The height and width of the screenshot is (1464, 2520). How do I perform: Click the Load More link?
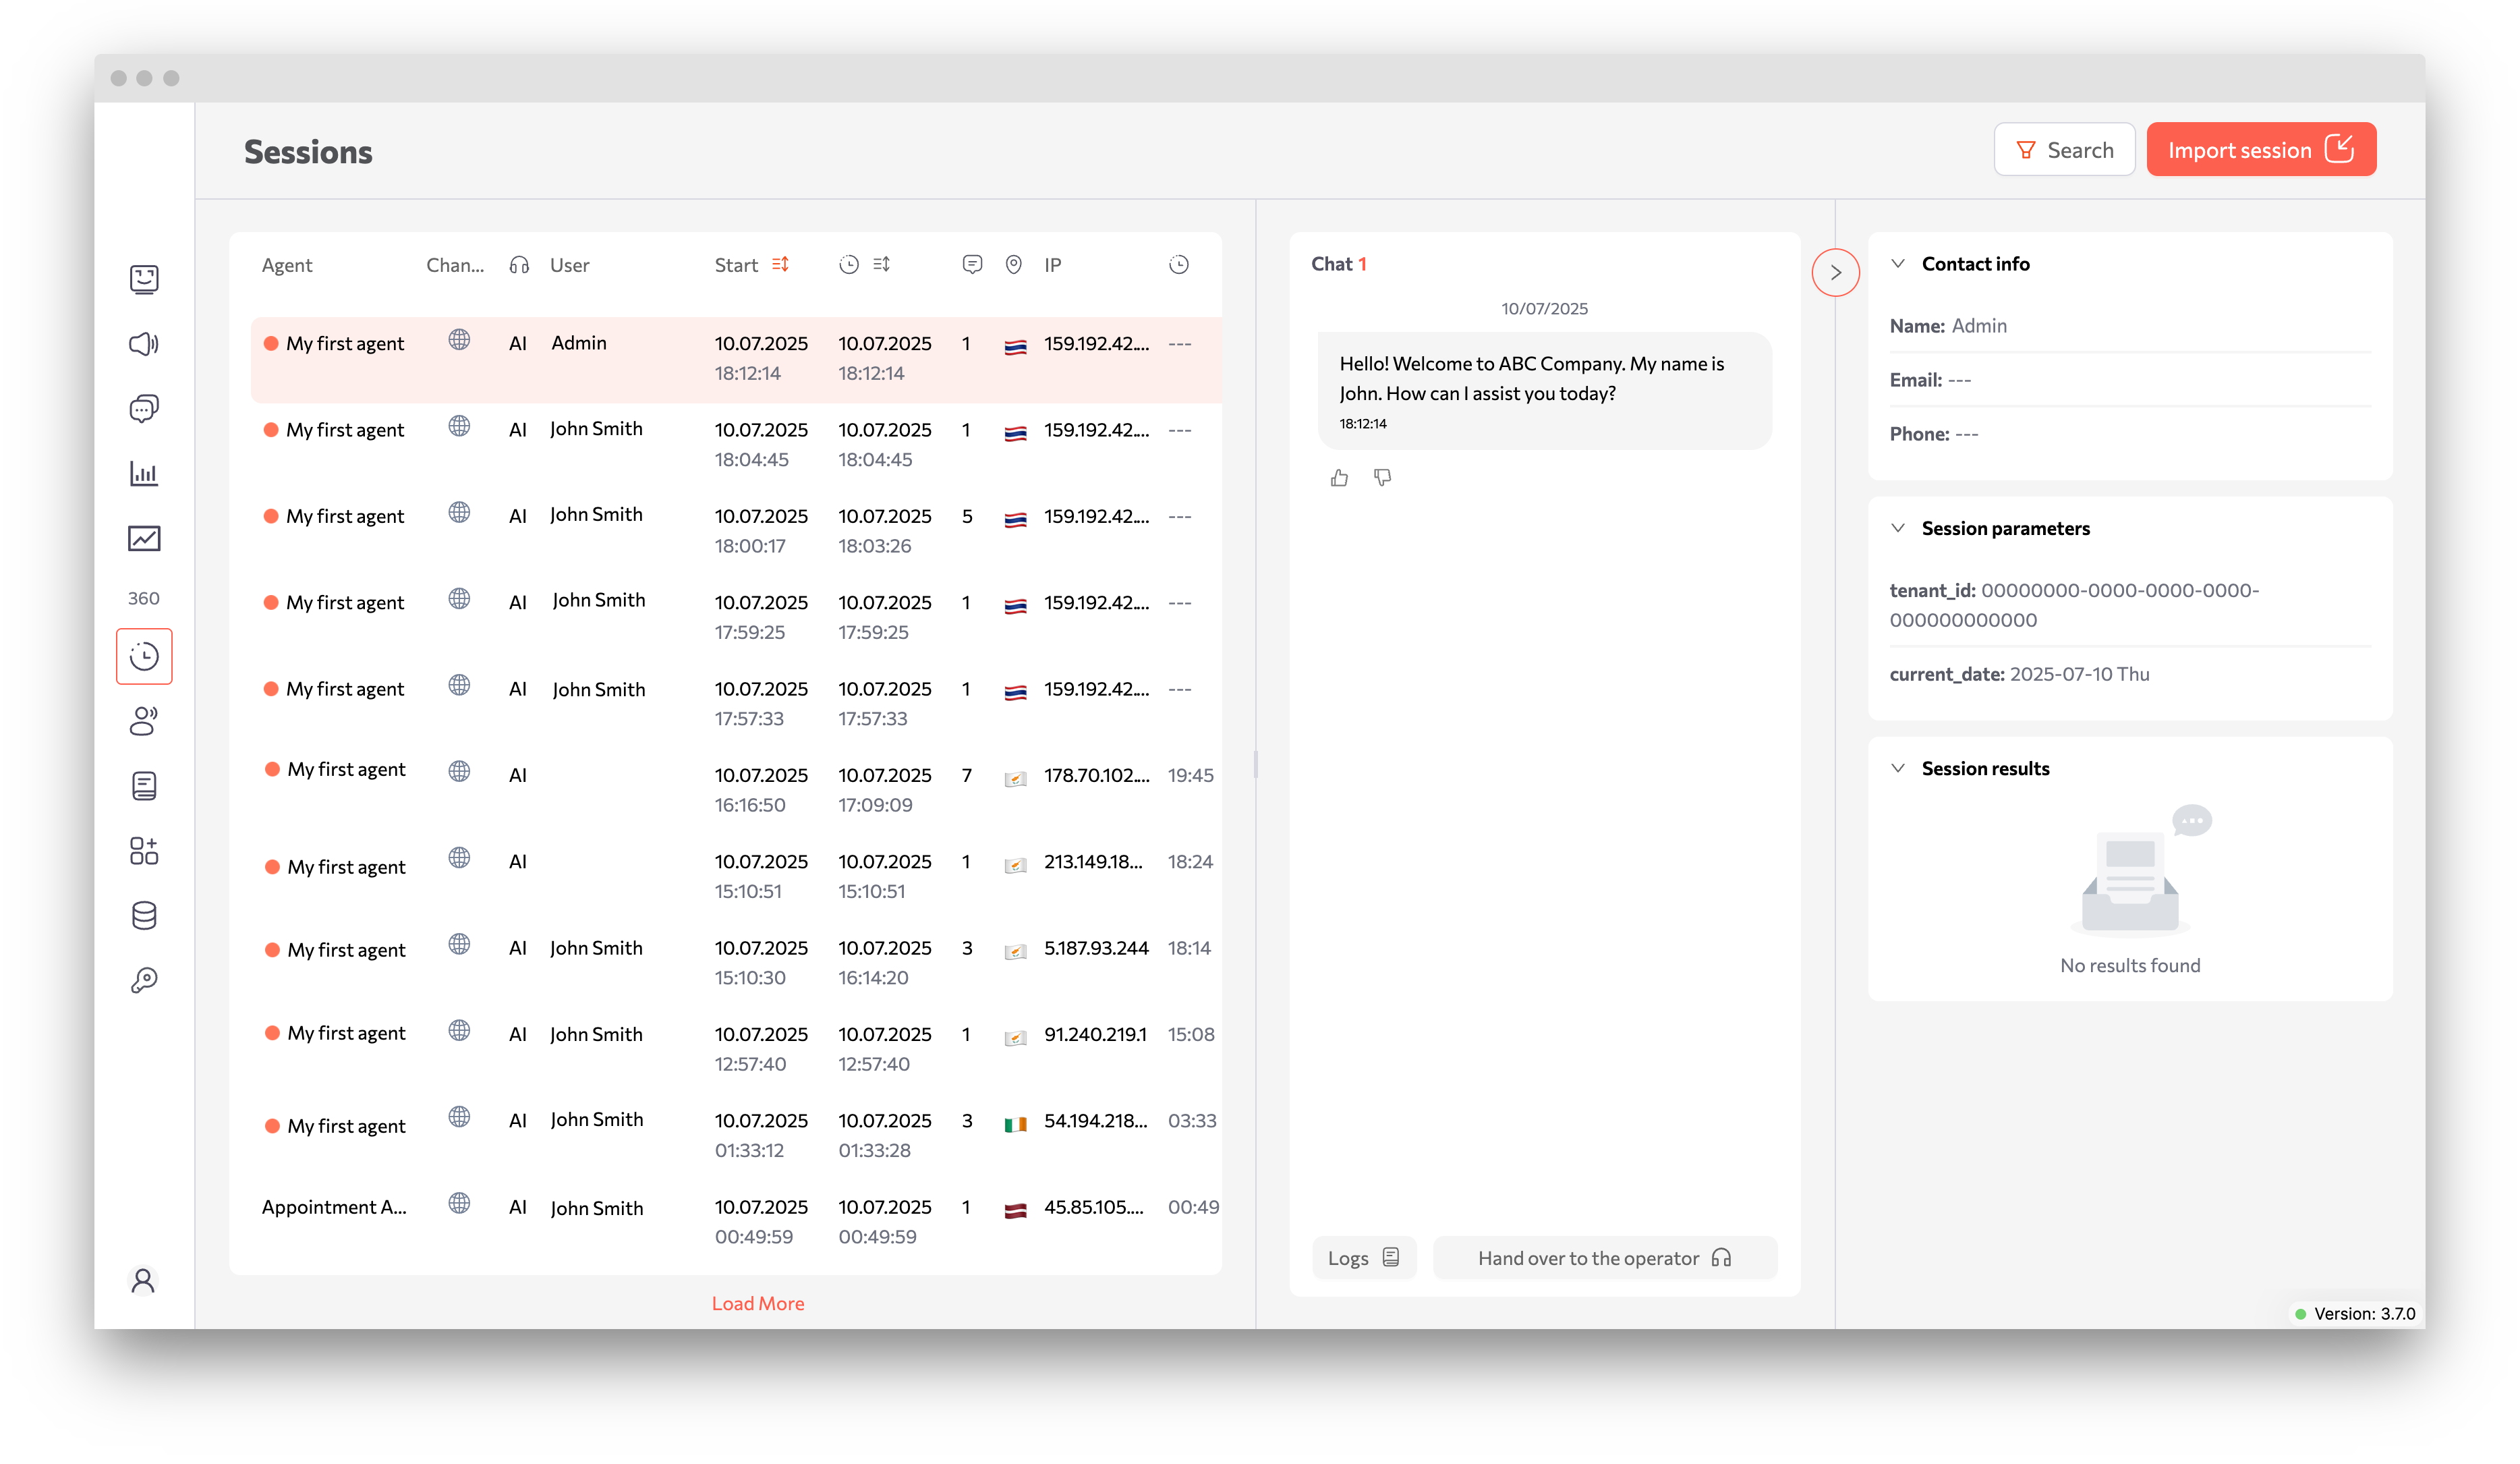[x=757, y=1303]
